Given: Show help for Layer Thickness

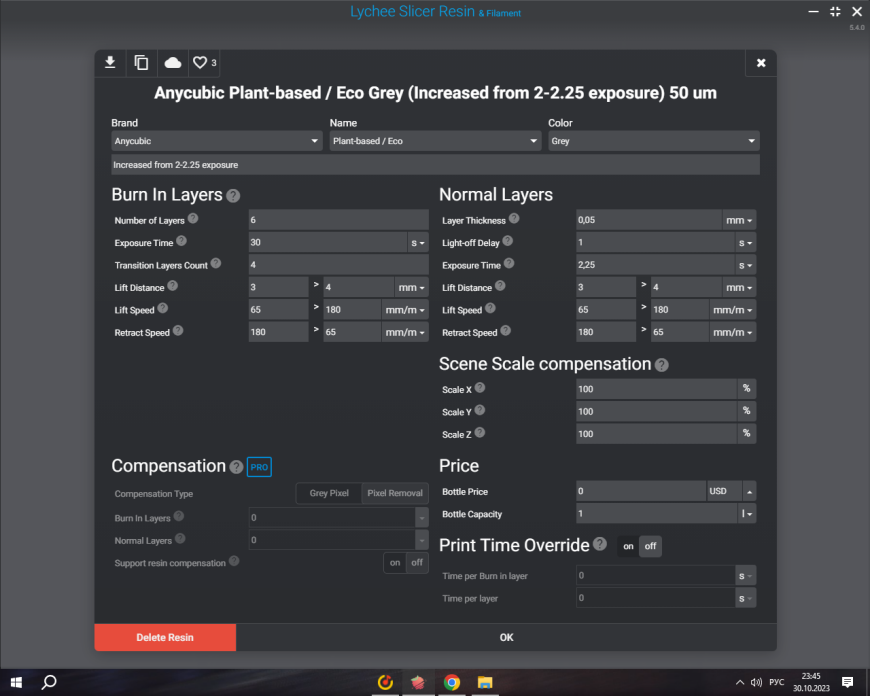Looking at the screenshot, I should click(514, 218).
